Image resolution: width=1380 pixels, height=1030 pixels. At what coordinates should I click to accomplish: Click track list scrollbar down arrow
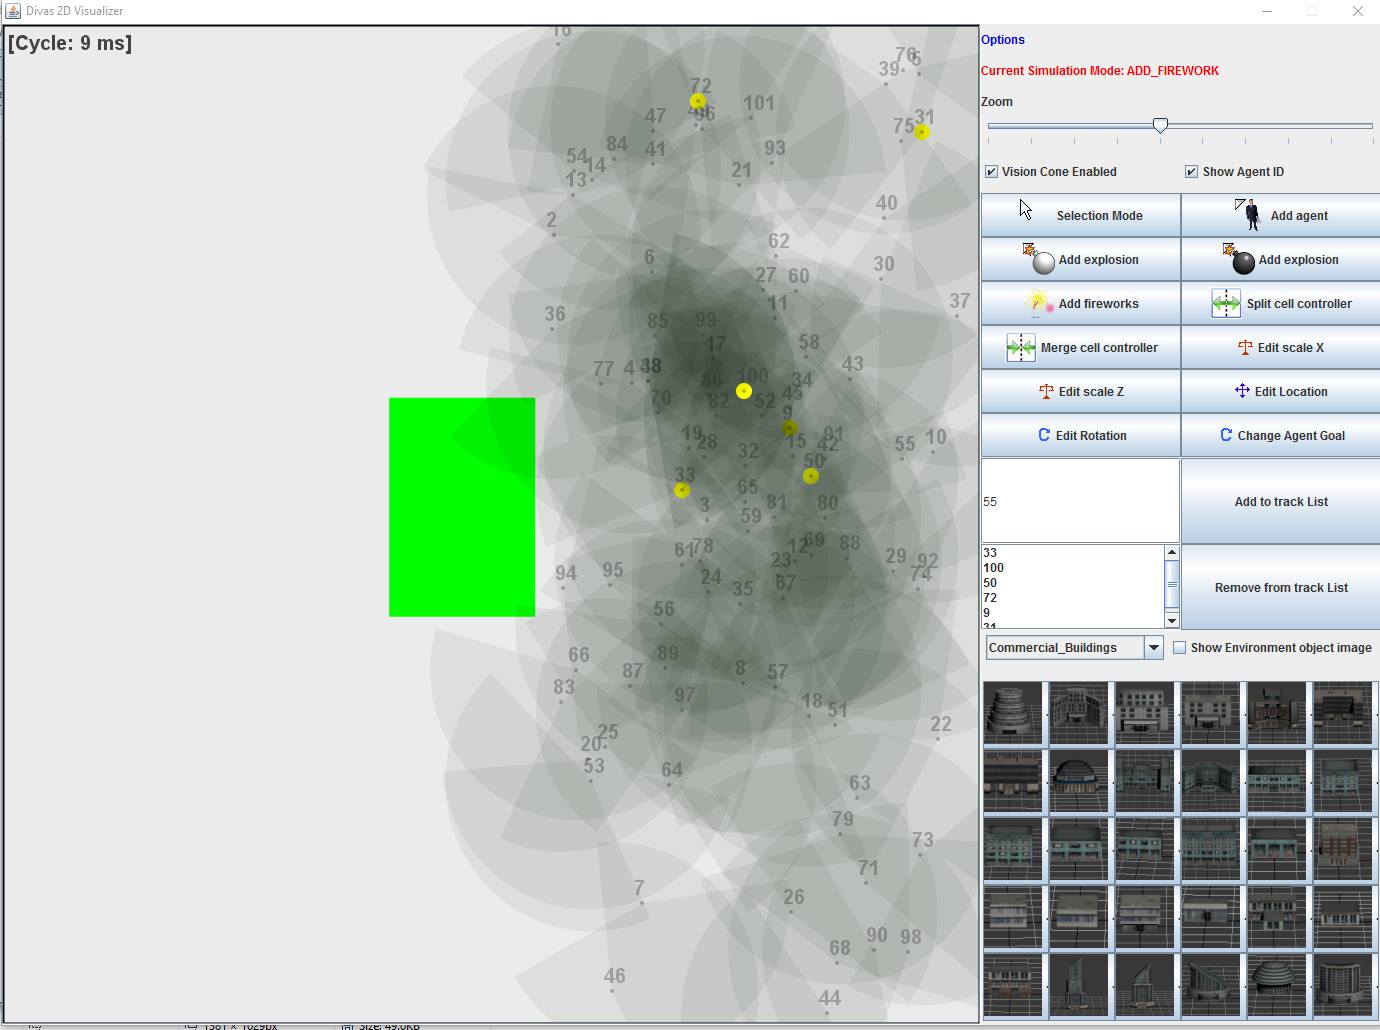tap(1172, 620)
